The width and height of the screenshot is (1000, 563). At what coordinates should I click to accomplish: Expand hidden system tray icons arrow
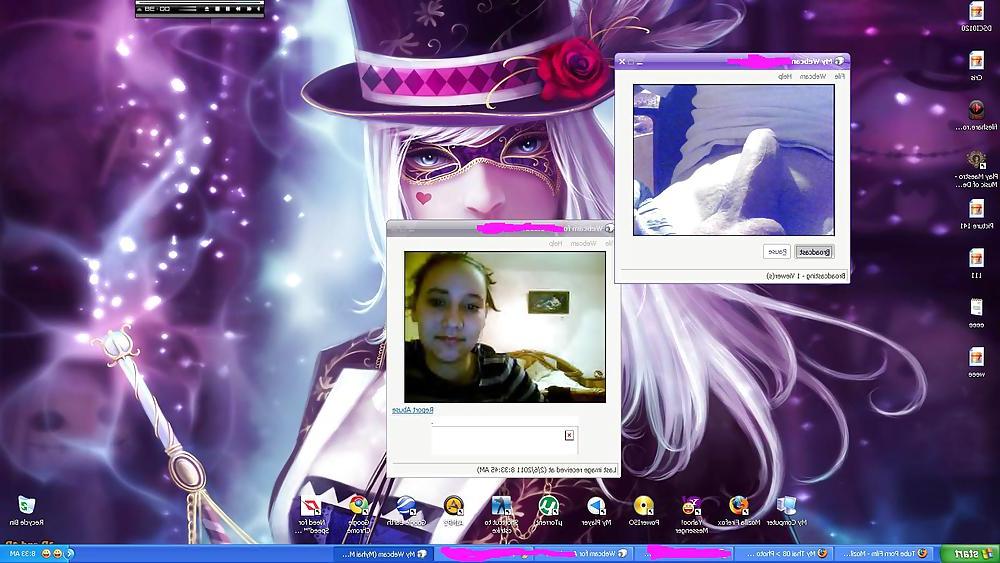click(70, 553)
